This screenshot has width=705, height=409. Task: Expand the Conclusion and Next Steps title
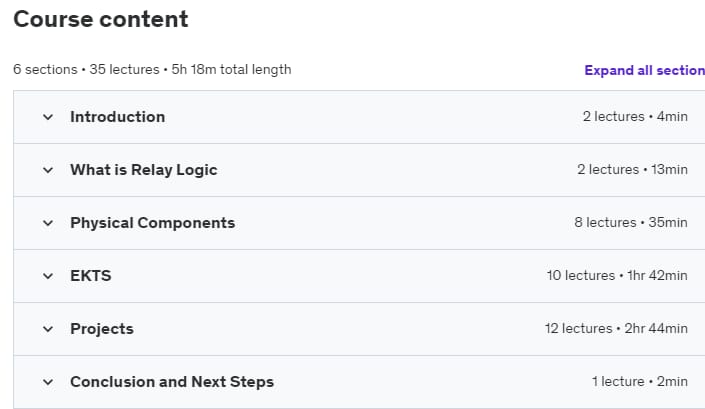[x=171, y=382]
